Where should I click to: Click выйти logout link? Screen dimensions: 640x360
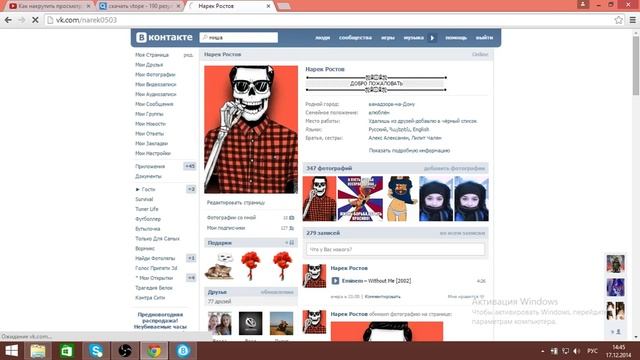(x=484, y=38)
